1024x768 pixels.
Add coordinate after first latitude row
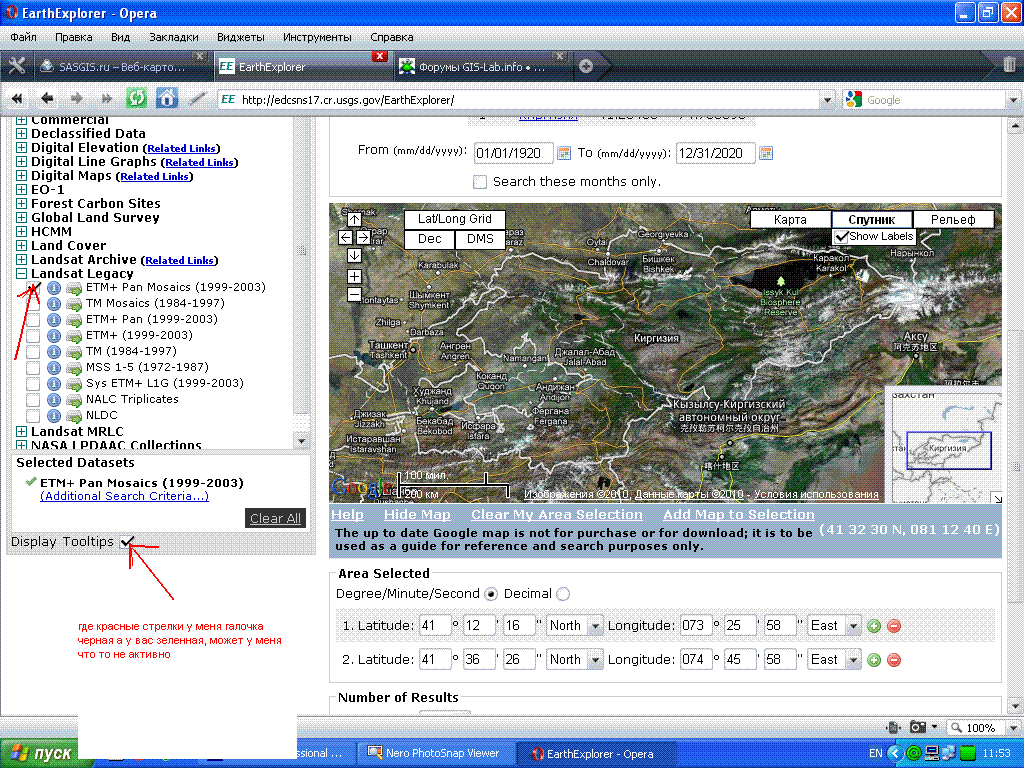(874, 626)
